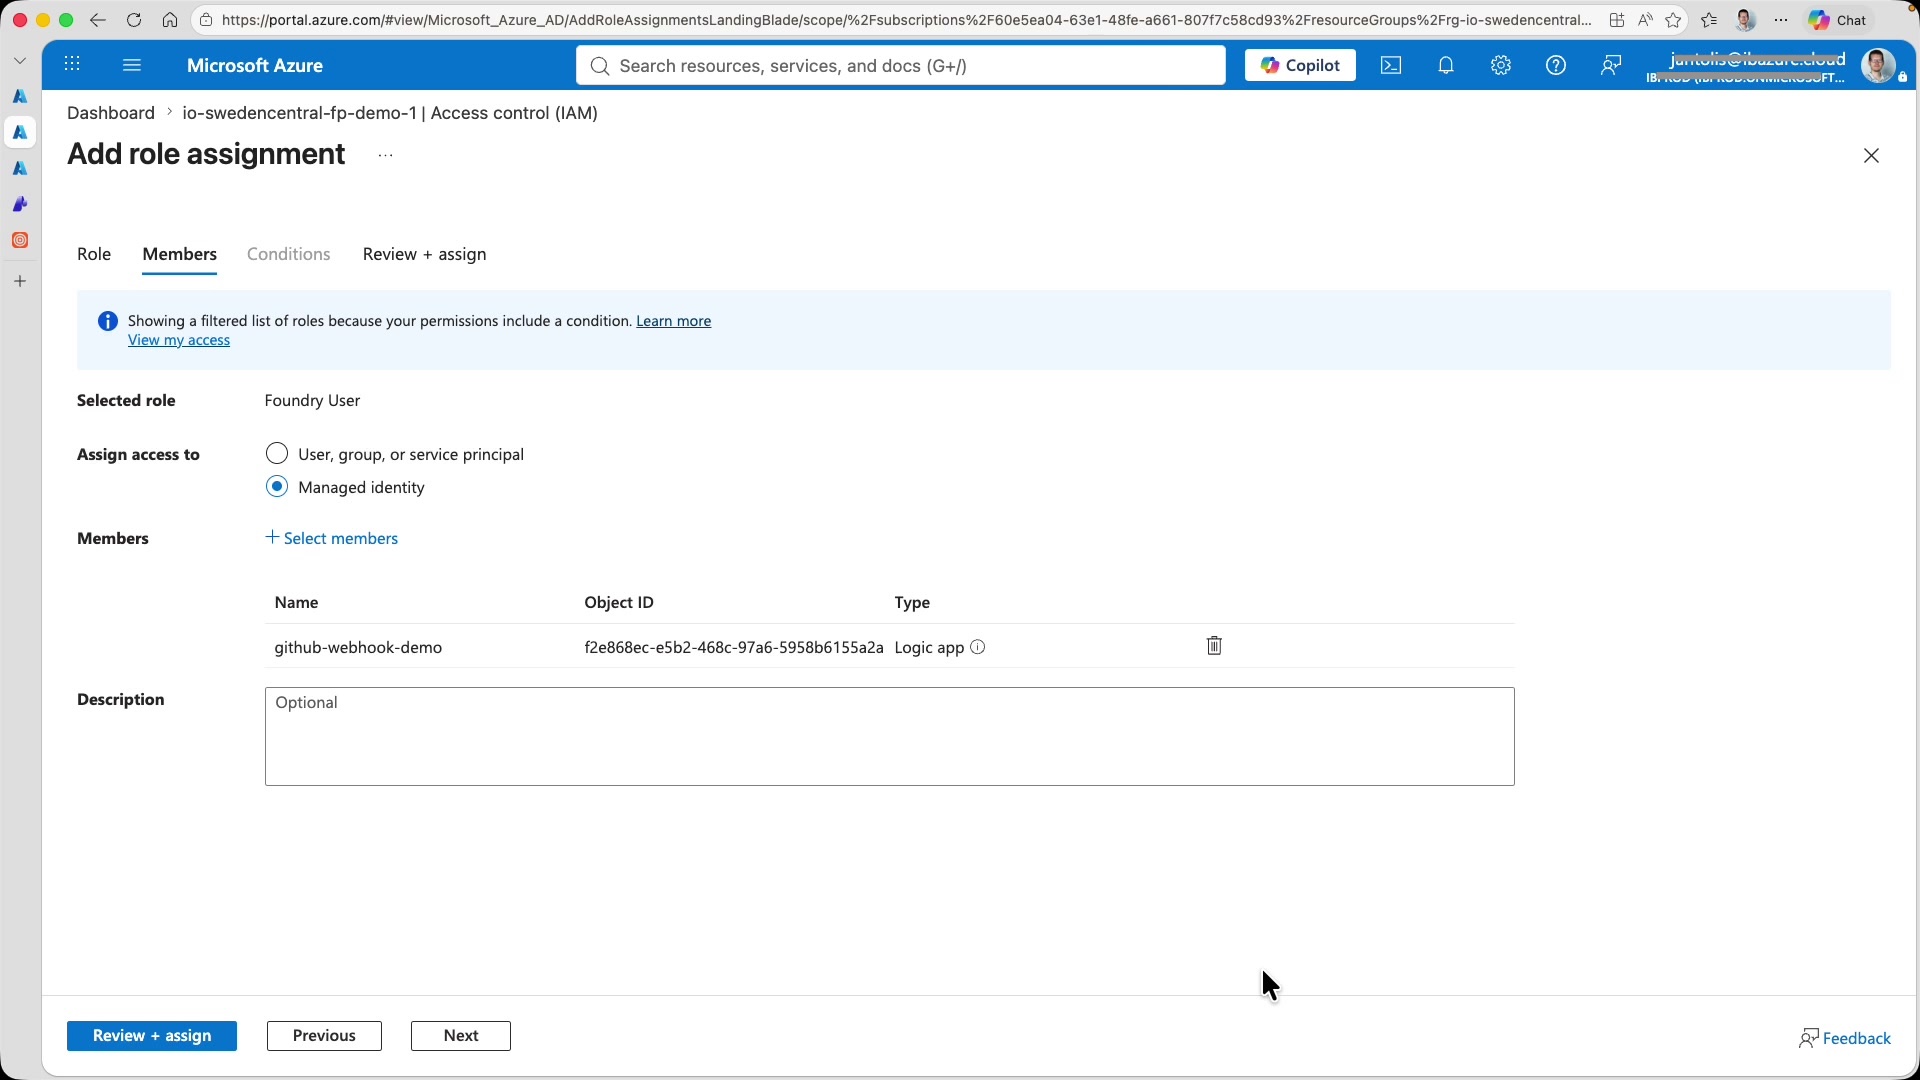
Task: Open the browser Chat Copilot button
Action: click(1839, 20)
